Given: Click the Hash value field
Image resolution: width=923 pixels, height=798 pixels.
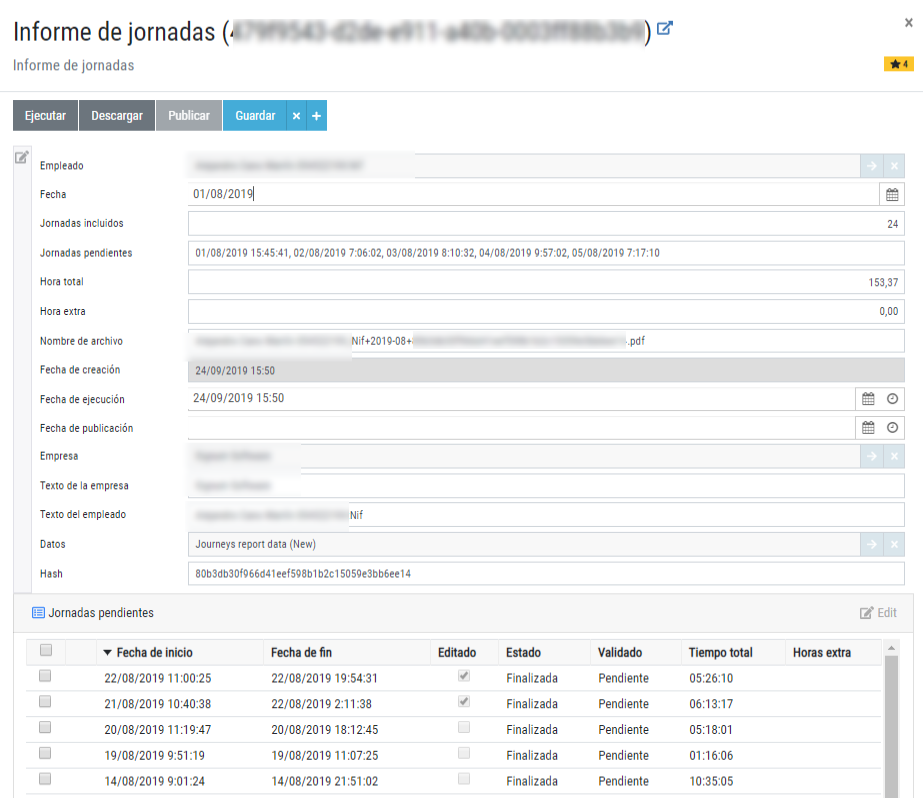Looking at the screenshot, I should click(x=546, y=574).
